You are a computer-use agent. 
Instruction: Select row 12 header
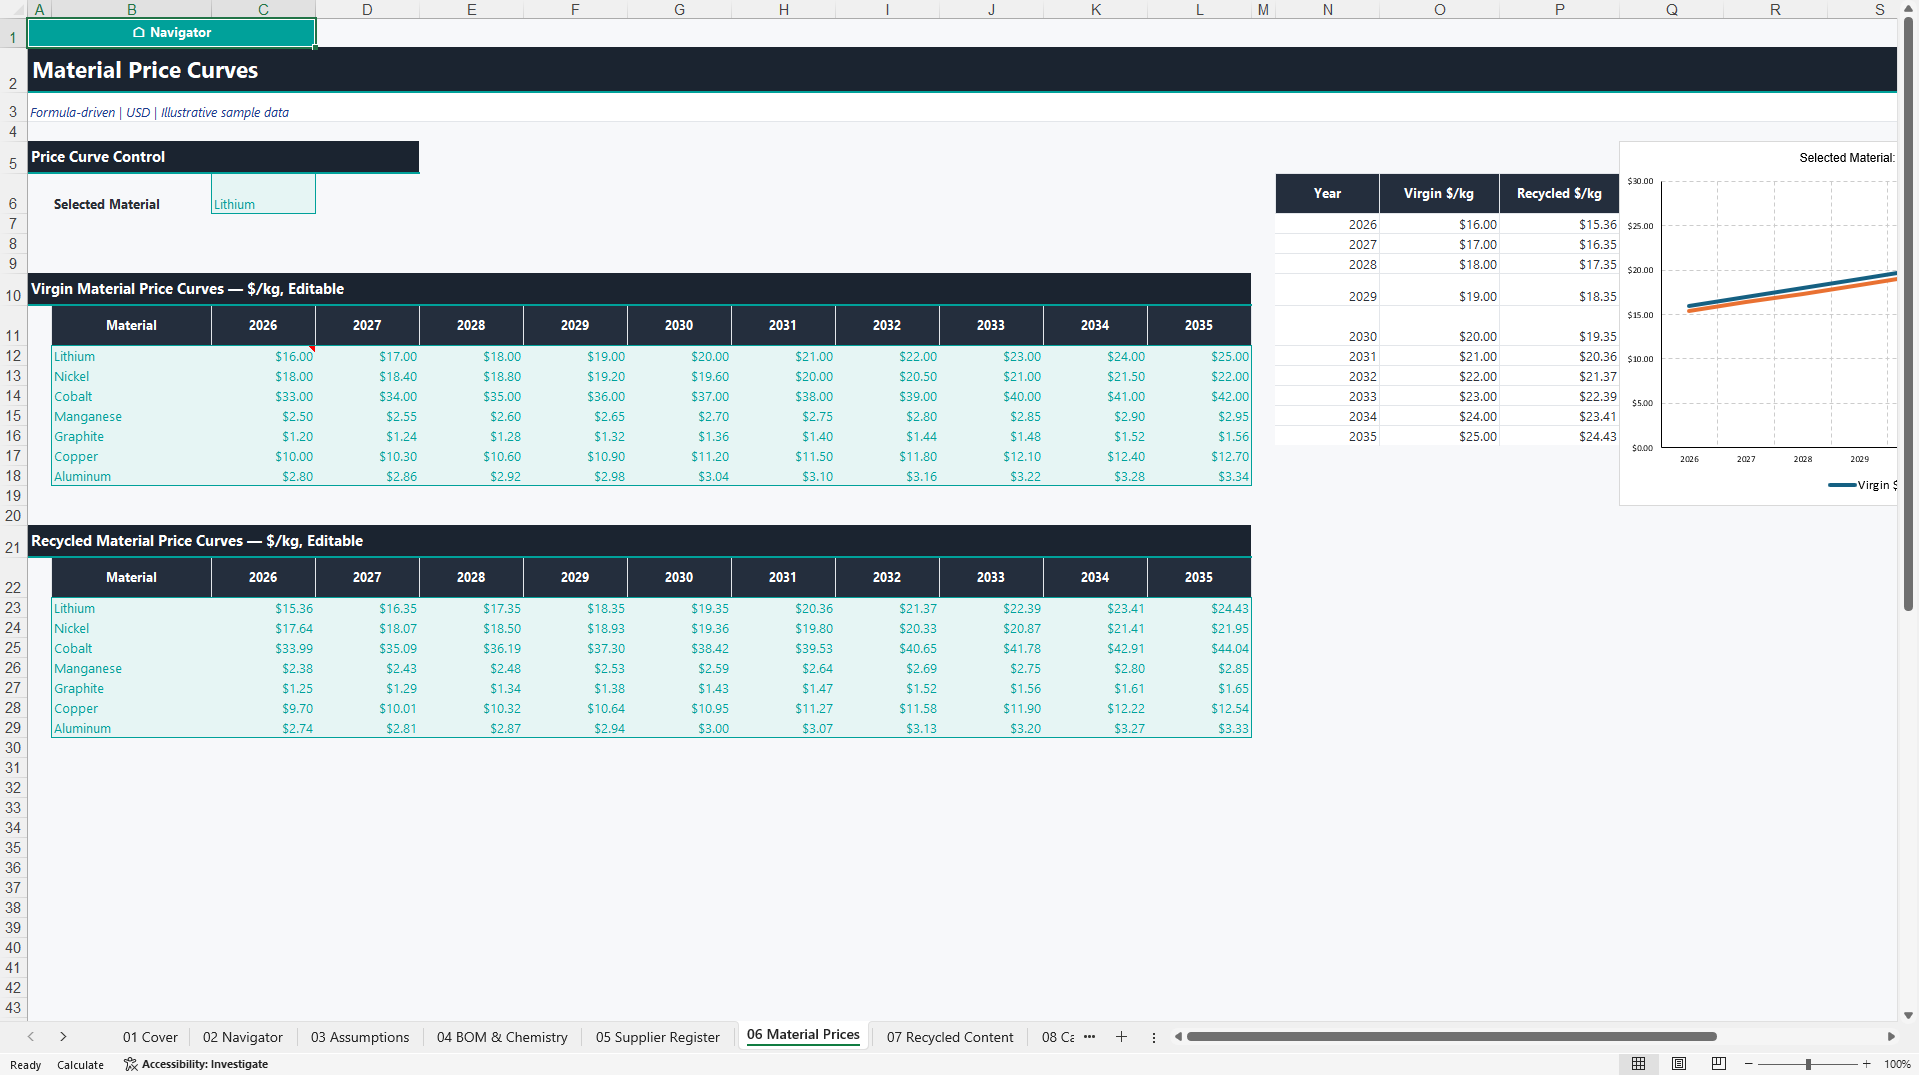[x=13, y=356]
